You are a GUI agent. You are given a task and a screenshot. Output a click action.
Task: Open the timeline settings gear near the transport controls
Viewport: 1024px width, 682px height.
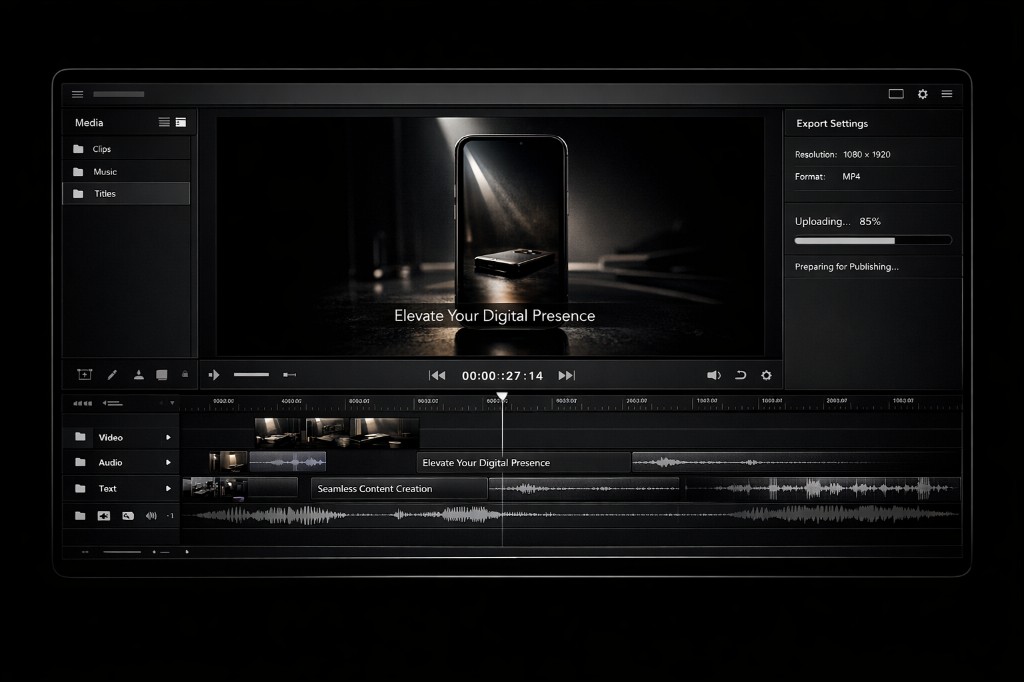766,374
